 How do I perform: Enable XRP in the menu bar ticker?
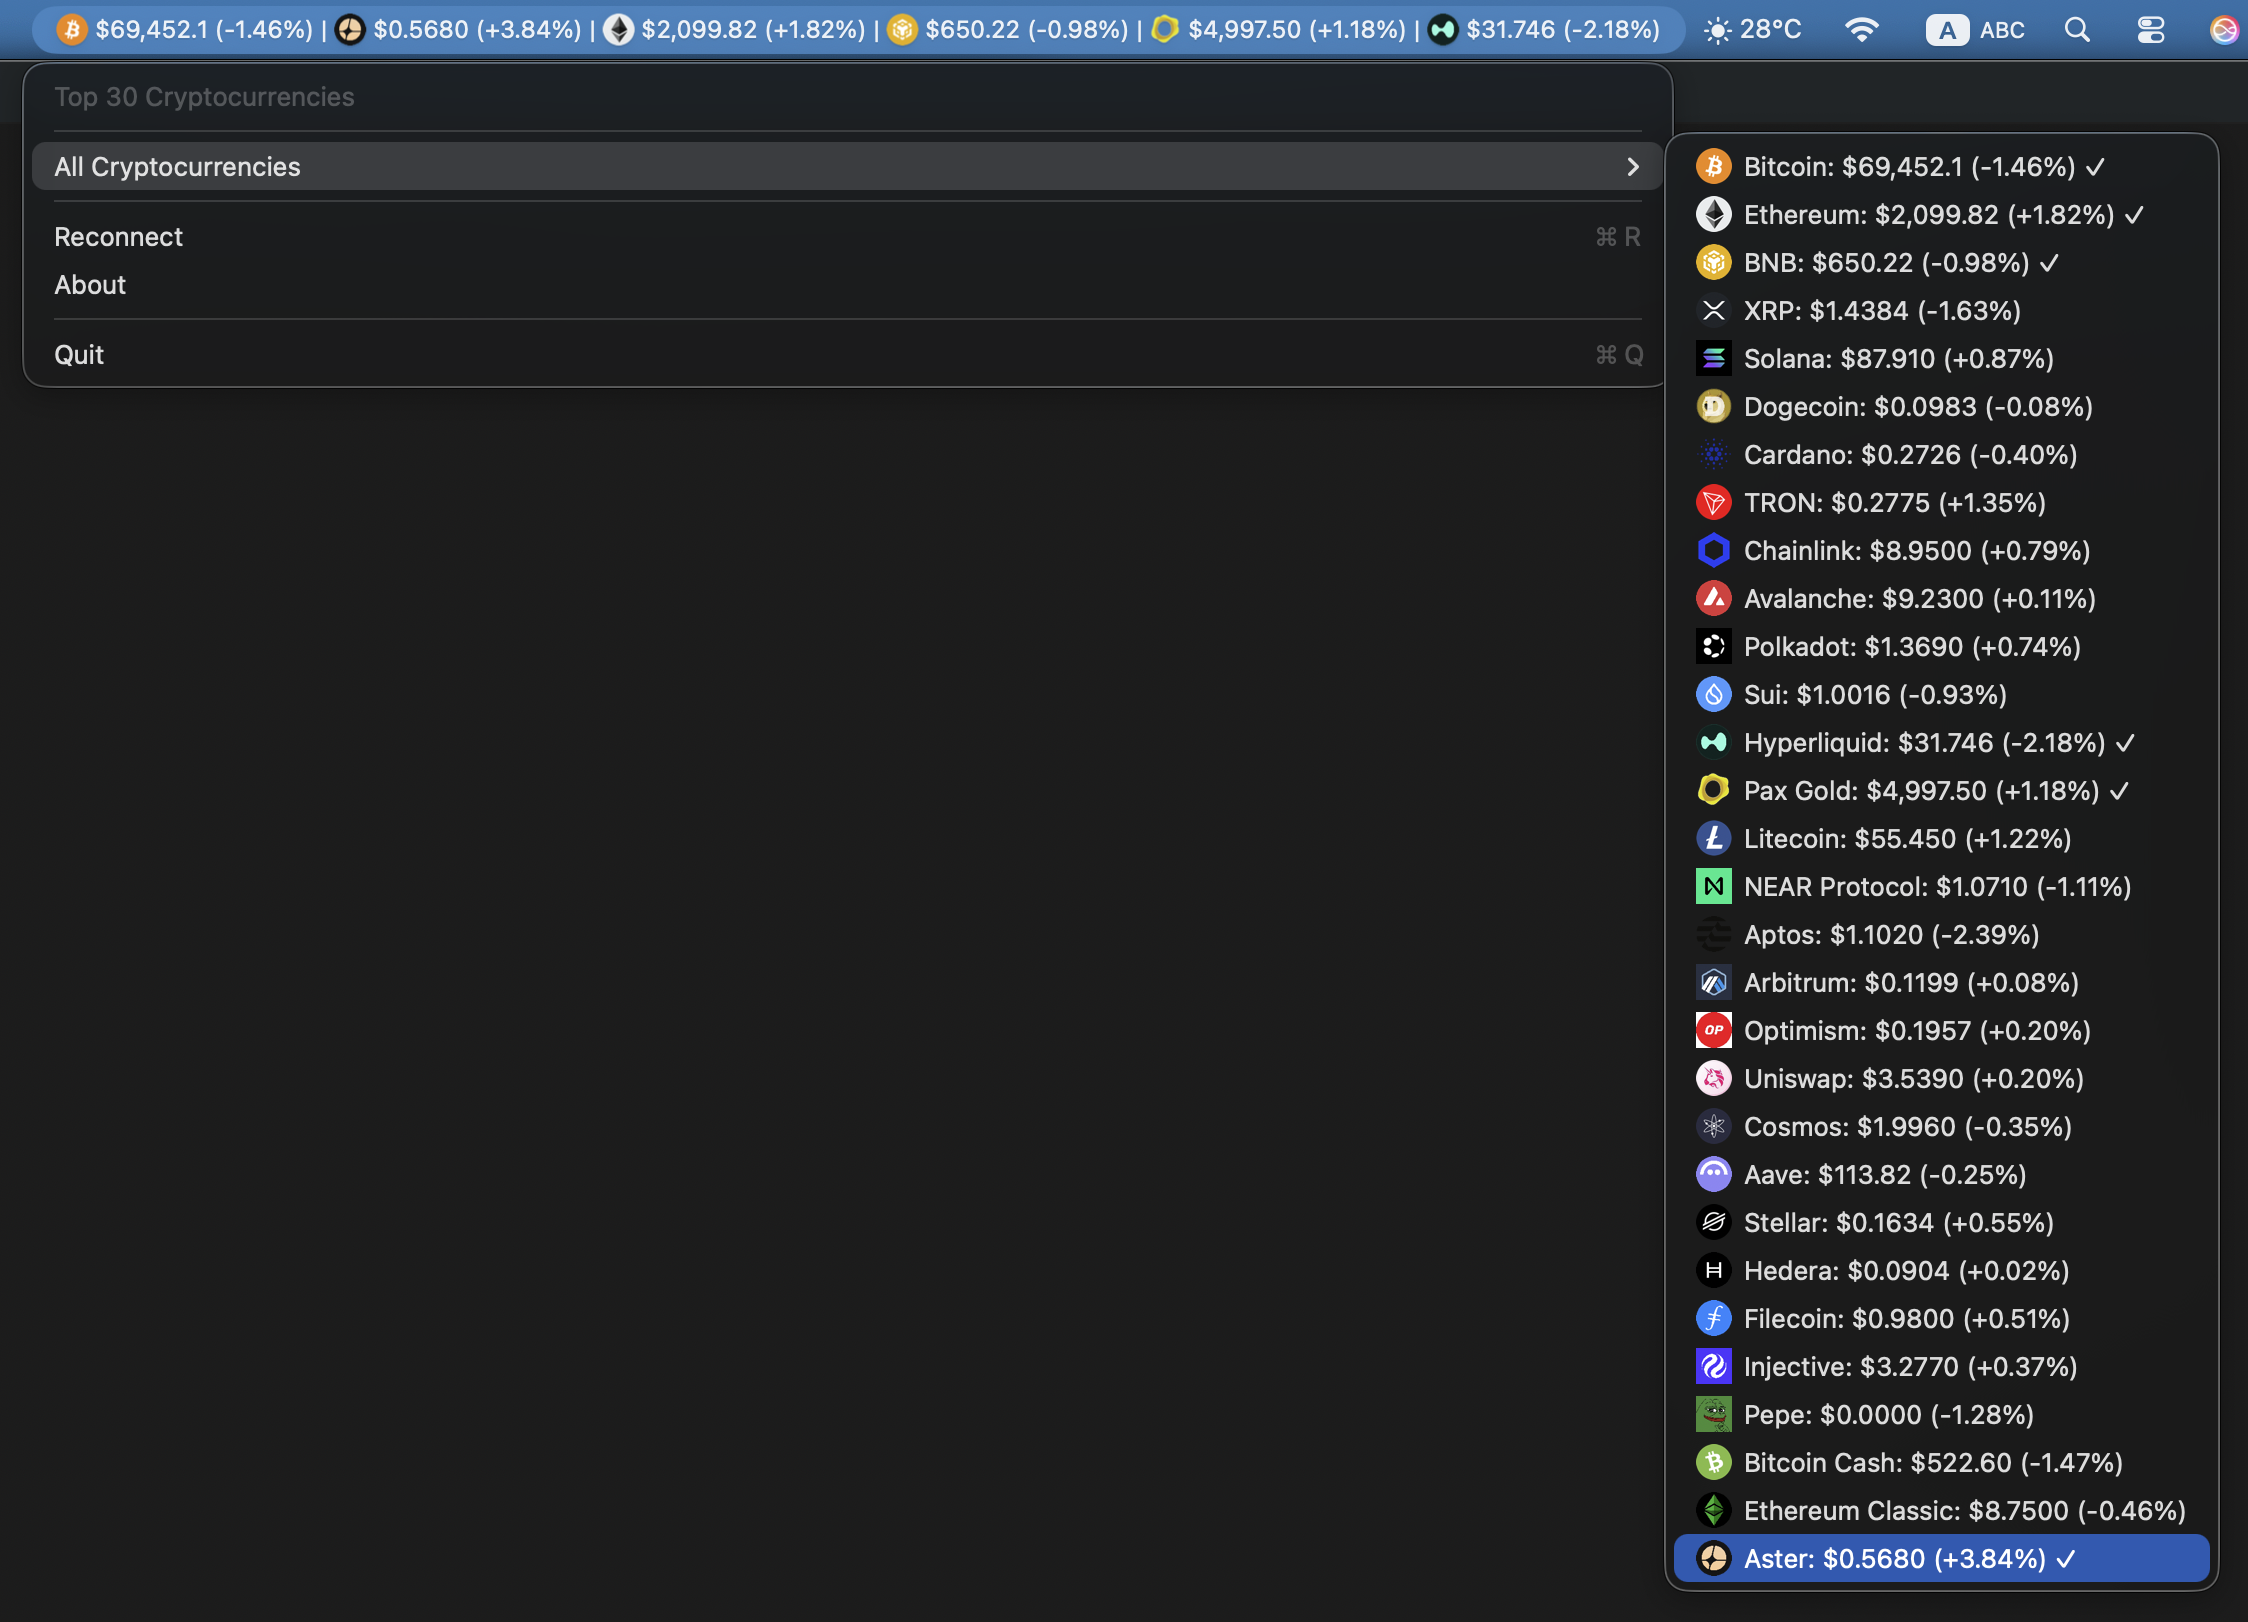[x=1881, y=311]
